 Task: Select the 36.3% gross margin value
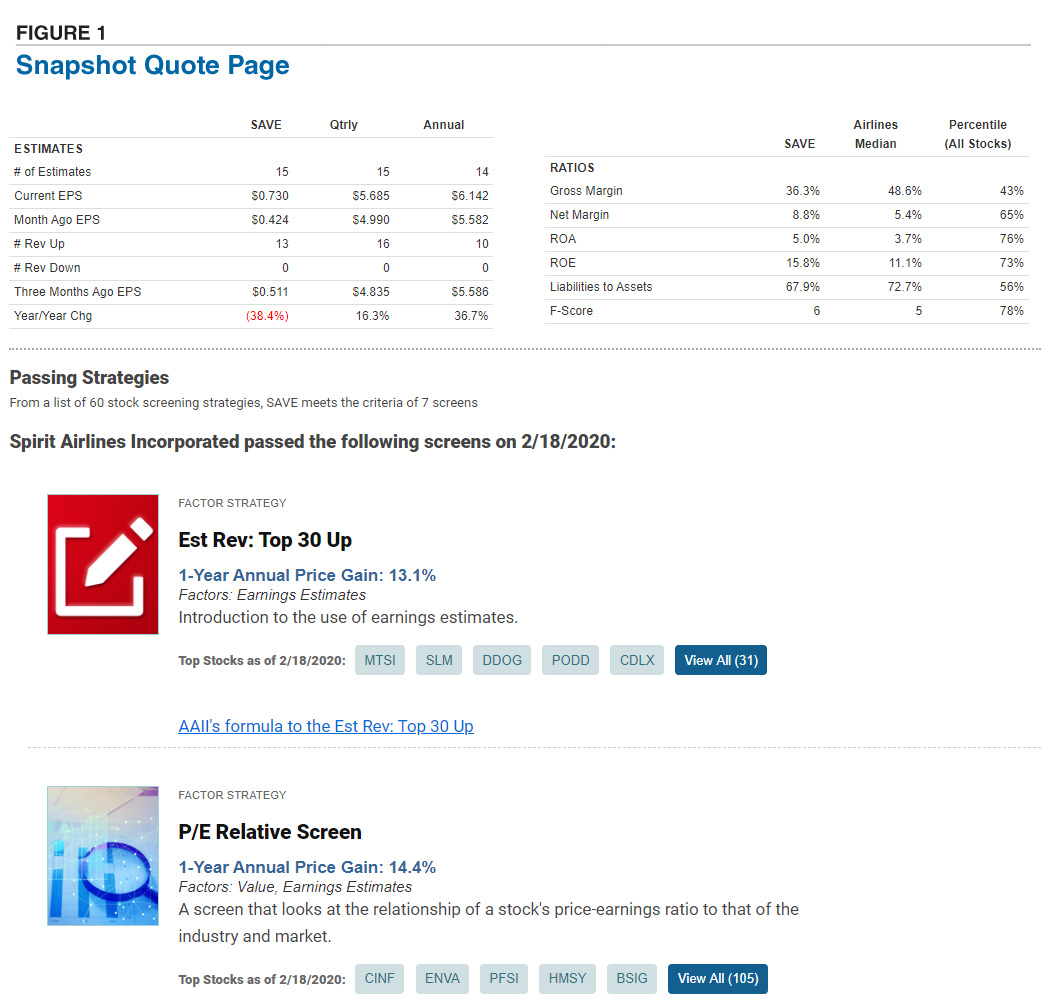tap(803, 191)
